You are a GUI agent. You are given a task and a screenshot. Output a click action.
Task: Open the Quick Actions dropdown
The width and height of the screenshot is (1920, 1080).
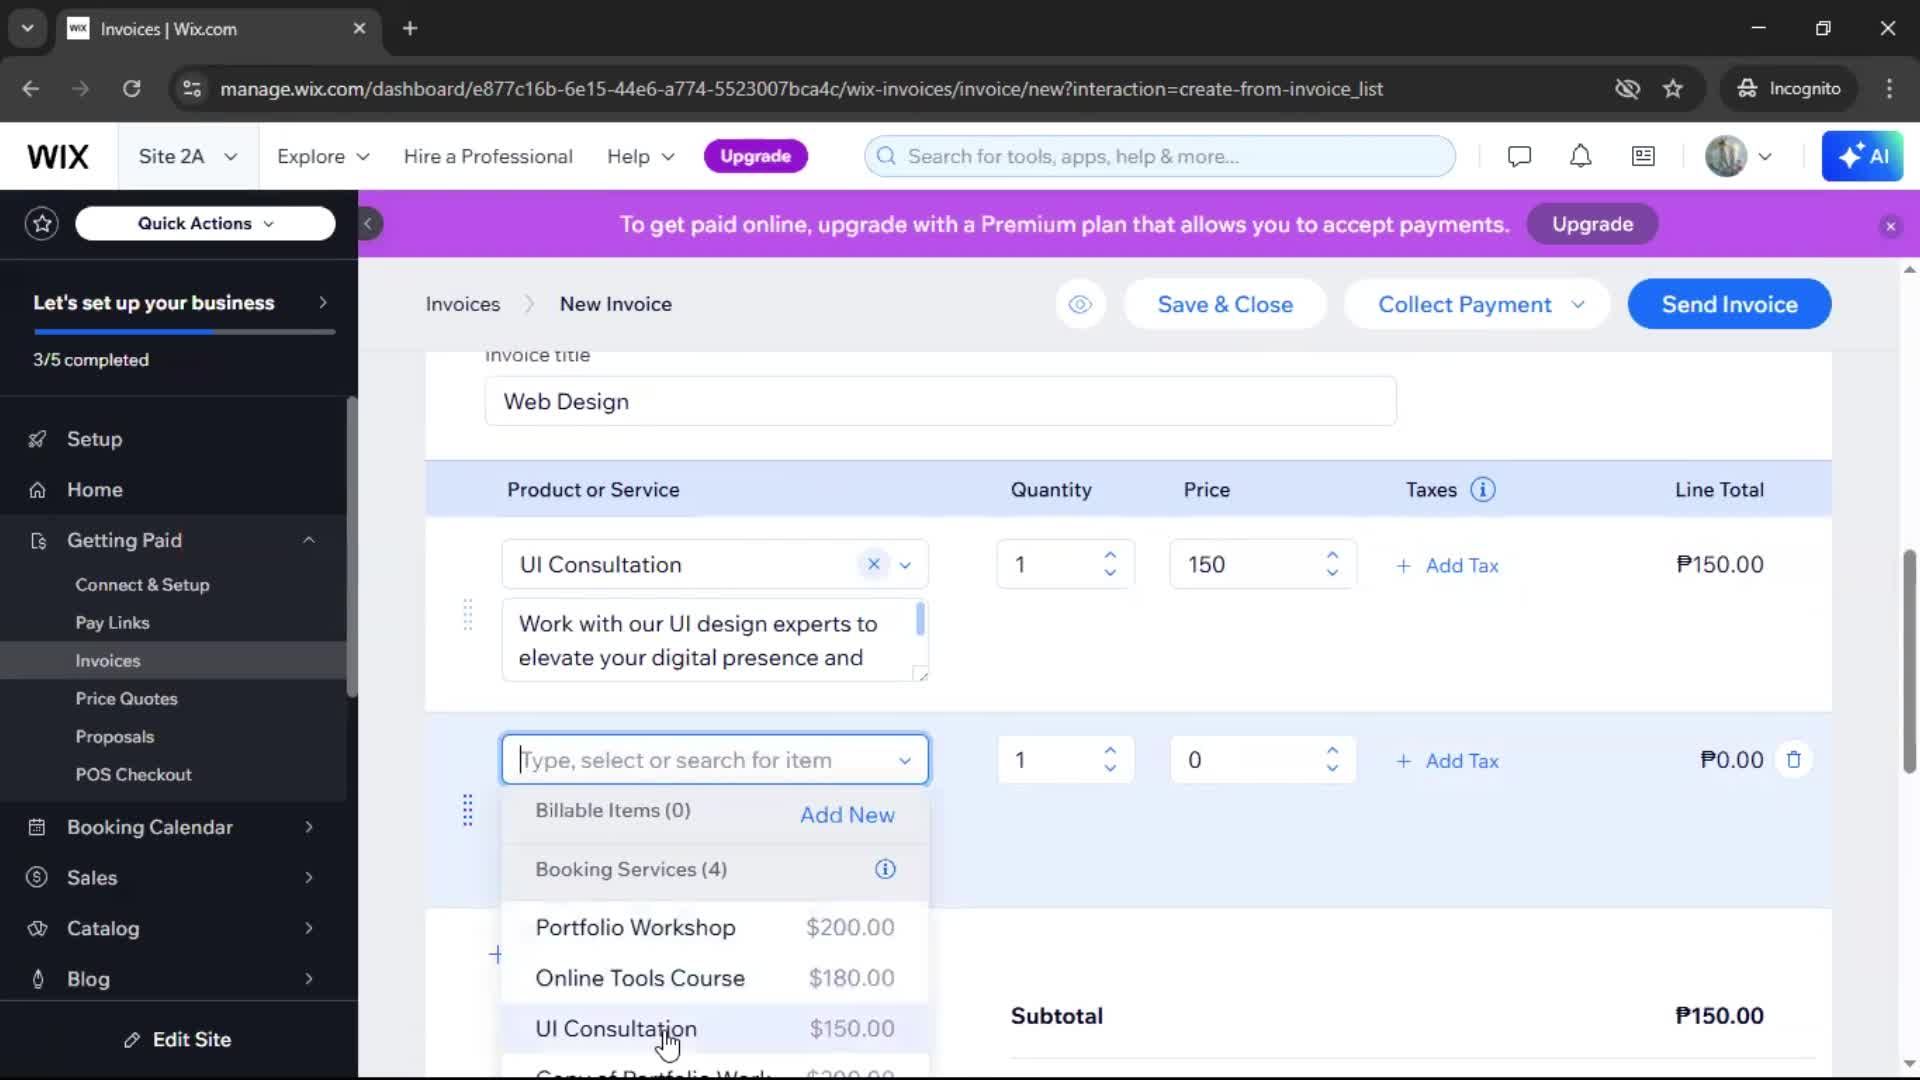(205, 223)
